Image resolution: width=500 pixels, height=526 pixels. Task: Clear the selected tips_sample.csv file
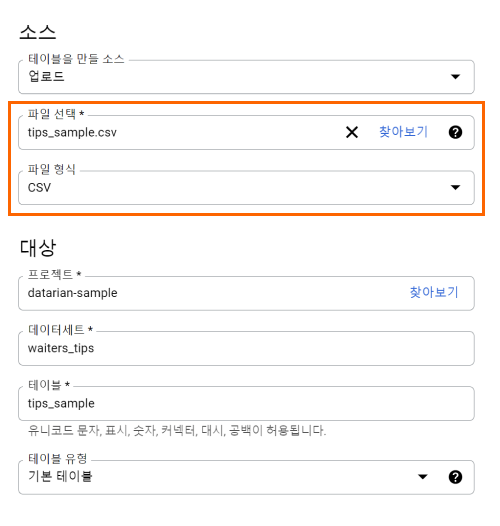click(352, 132)
